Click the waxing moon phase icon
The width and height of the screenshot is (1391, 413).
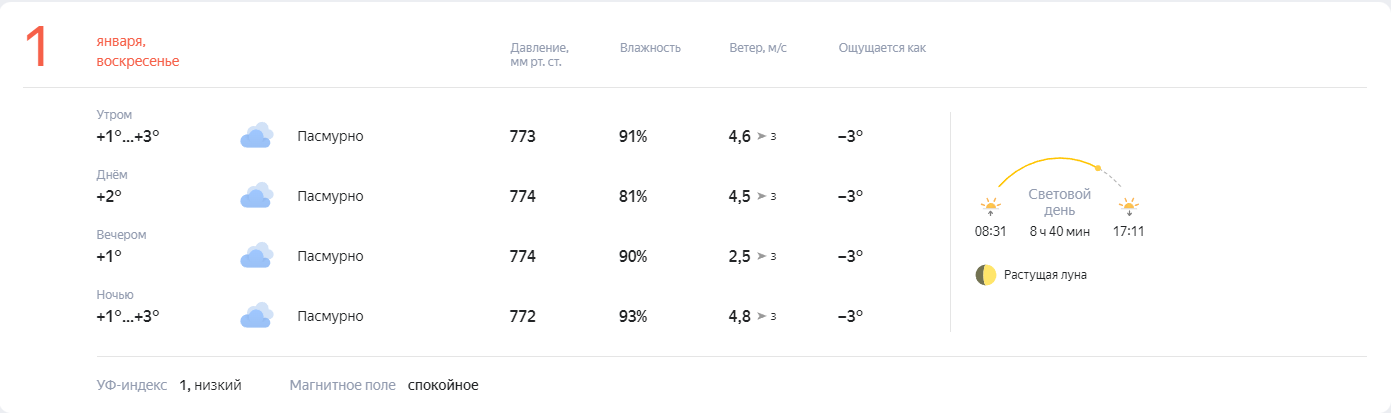[x=986, y=275]
